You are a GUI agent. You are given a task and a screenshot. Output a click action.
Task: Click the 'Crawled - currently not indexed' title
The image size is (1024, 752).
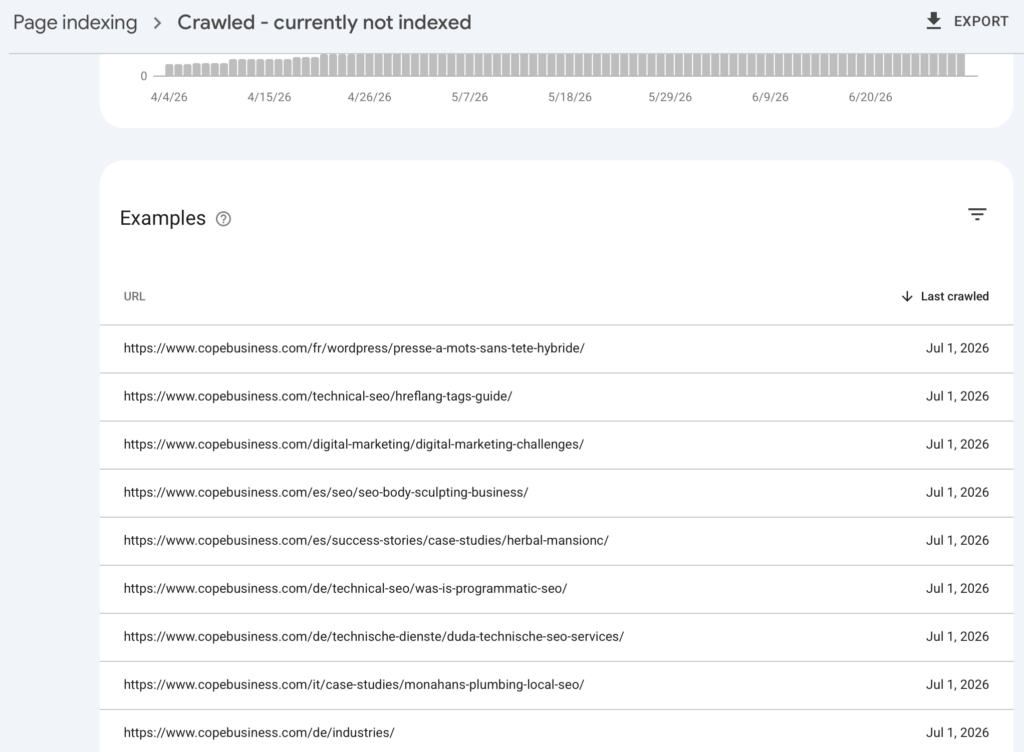324,22
